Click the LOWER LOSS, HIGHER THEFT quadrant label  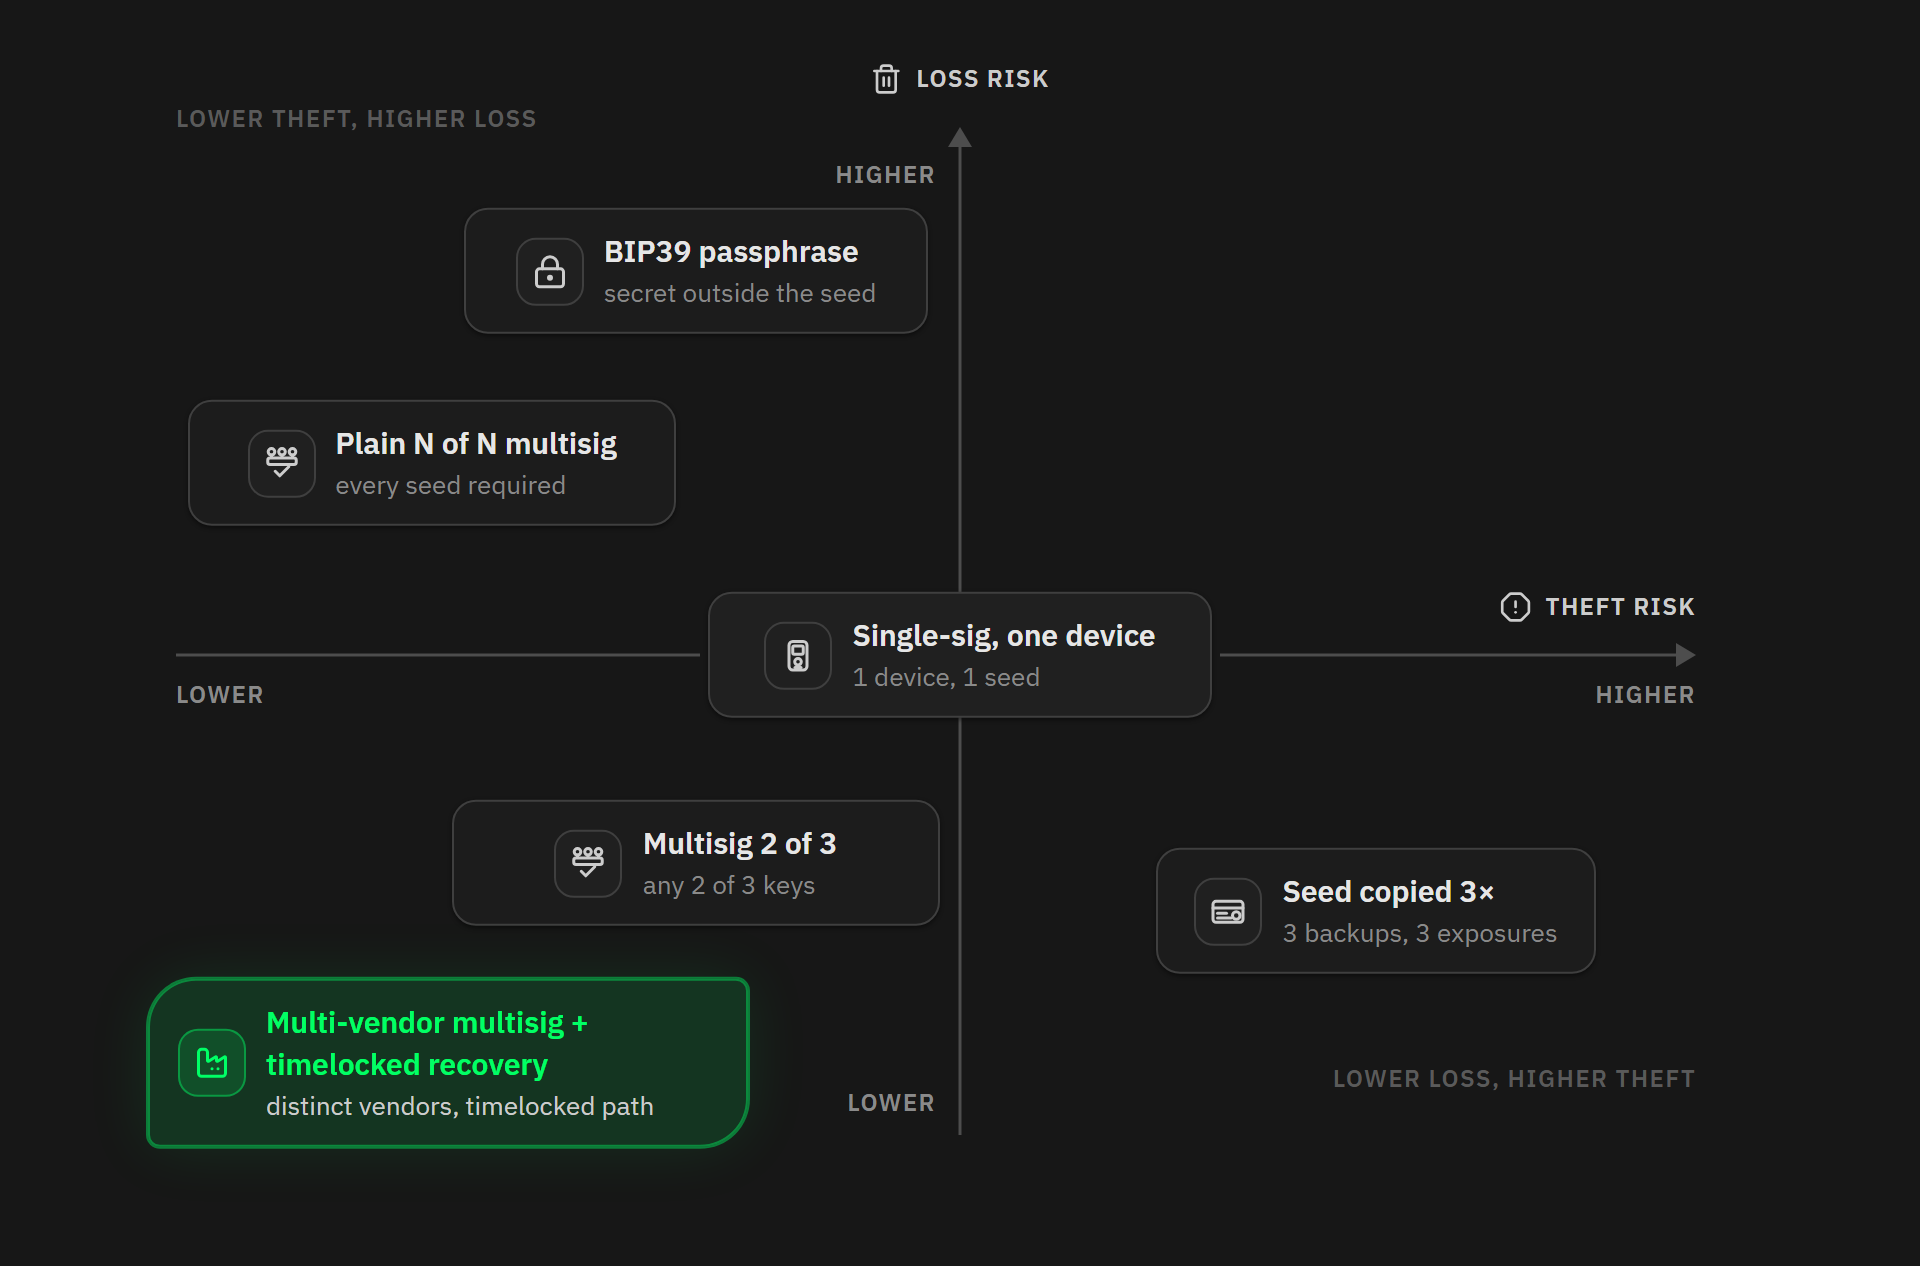click(x=1514, y=1079)
